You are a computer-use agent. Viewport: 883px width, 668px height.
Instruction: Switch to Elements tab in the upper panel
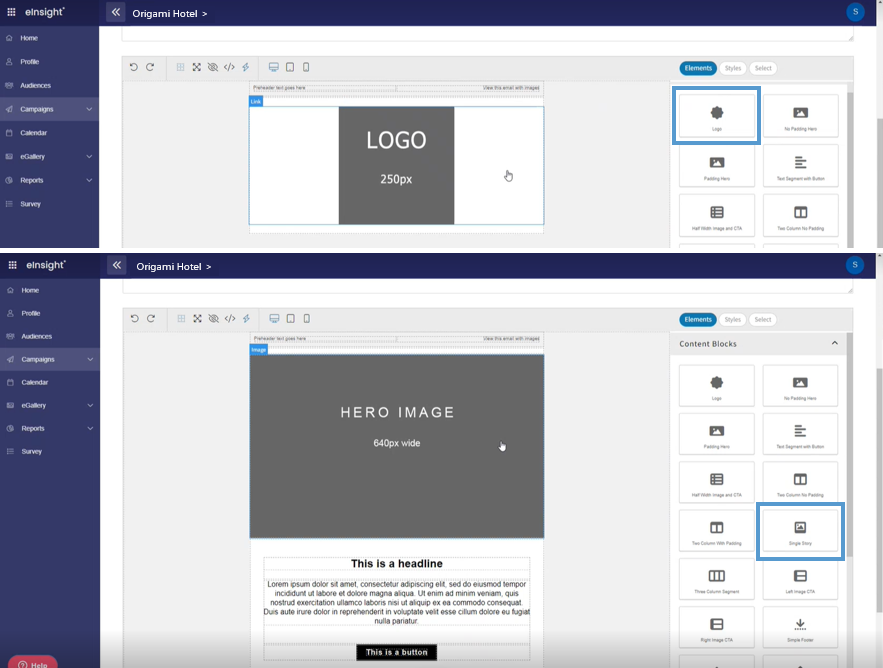pos(698,68)
